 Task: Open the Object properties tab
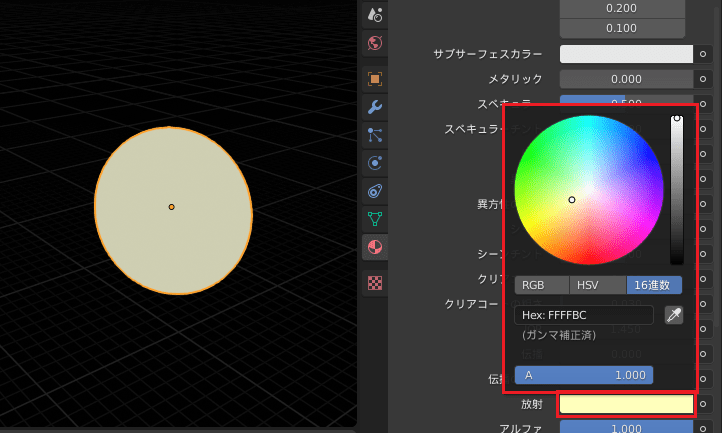375,79
